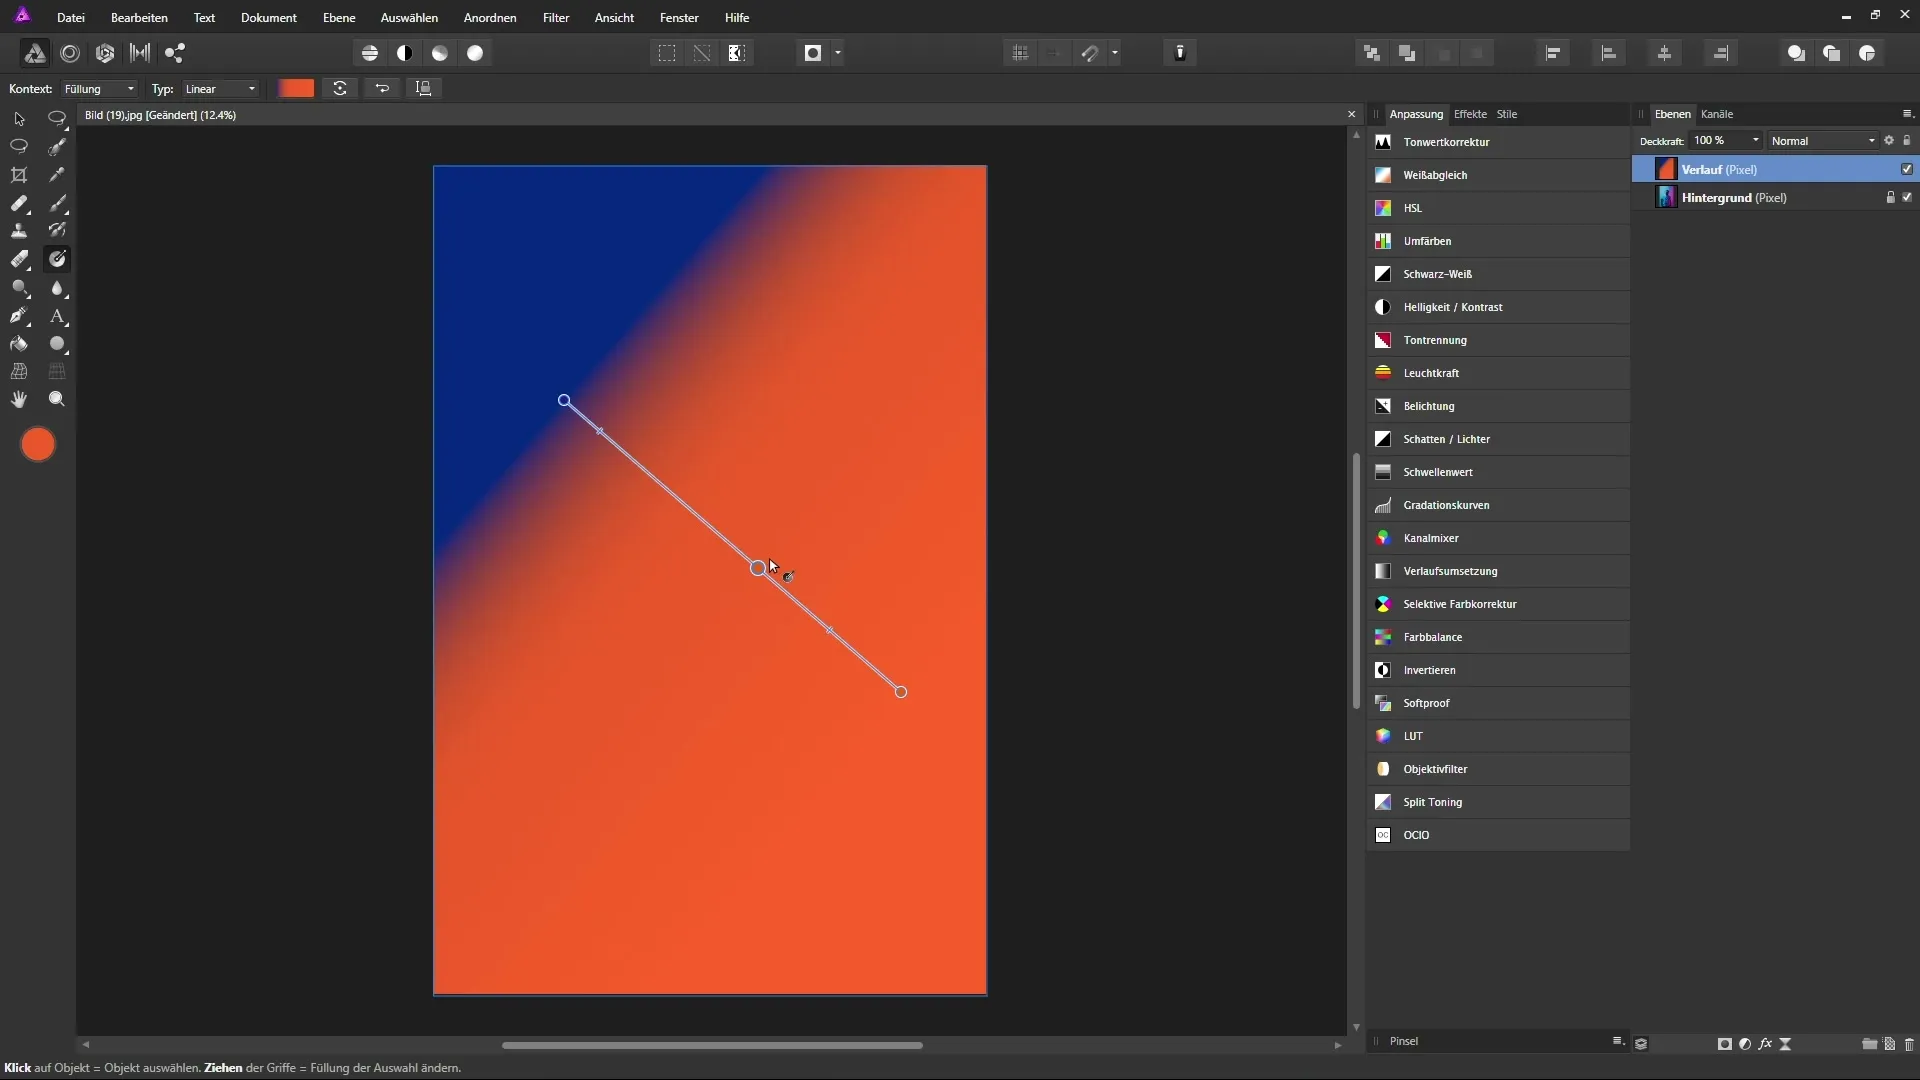
Task: Click the Rotate Gradient button
Action: [340, 88]
